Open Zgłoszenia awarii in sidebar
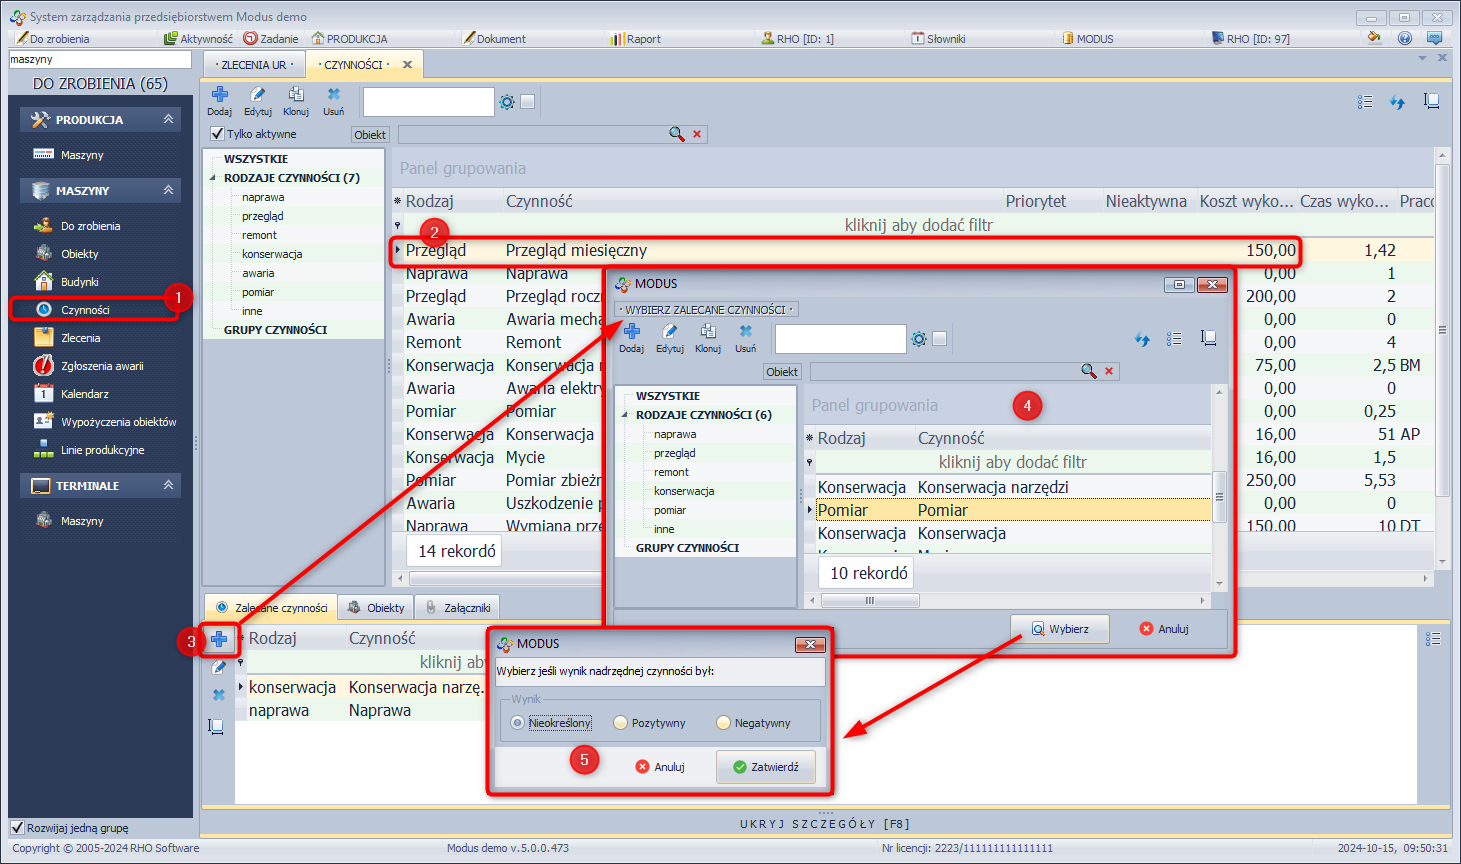This screenshot has height=864, width=1461. [101, 366]
